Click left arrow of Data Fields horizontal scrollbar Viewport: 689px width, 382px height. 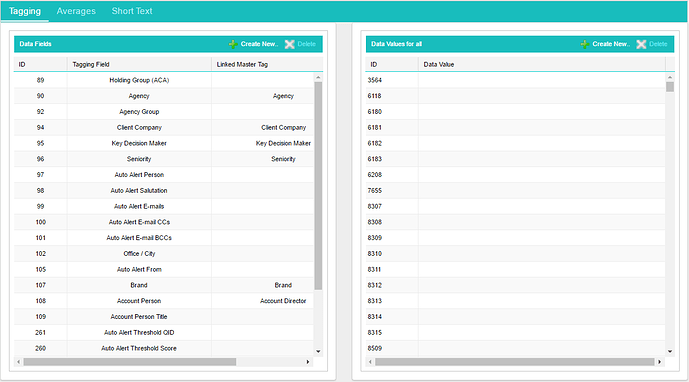[18, 362]
